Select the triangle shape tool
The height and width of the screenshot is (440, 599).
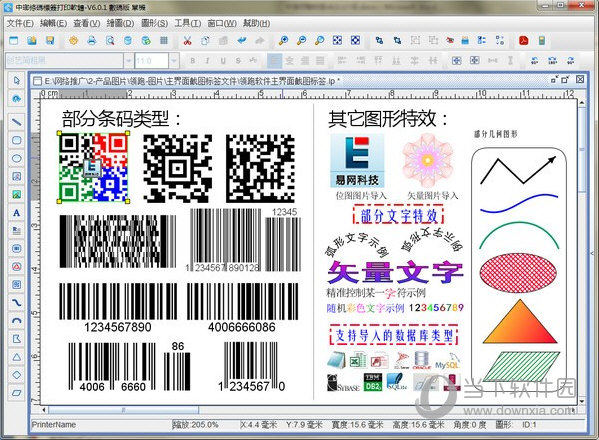pyautogui.click(x=16, y=357)
